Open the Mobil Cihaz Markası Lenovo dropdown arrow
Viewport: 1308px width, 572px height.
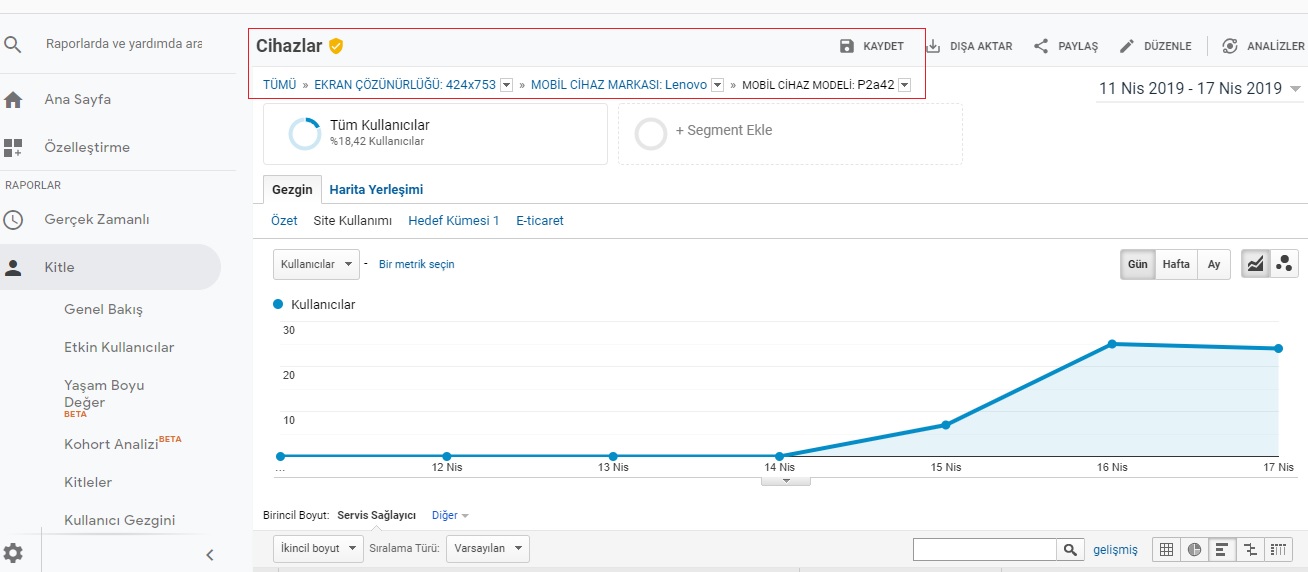click(717, 85)
